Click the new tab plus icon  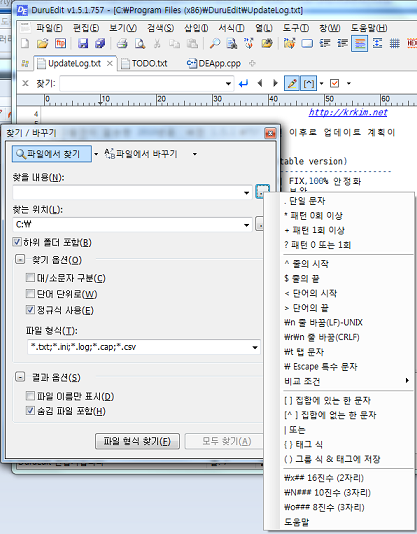(252, 63)
